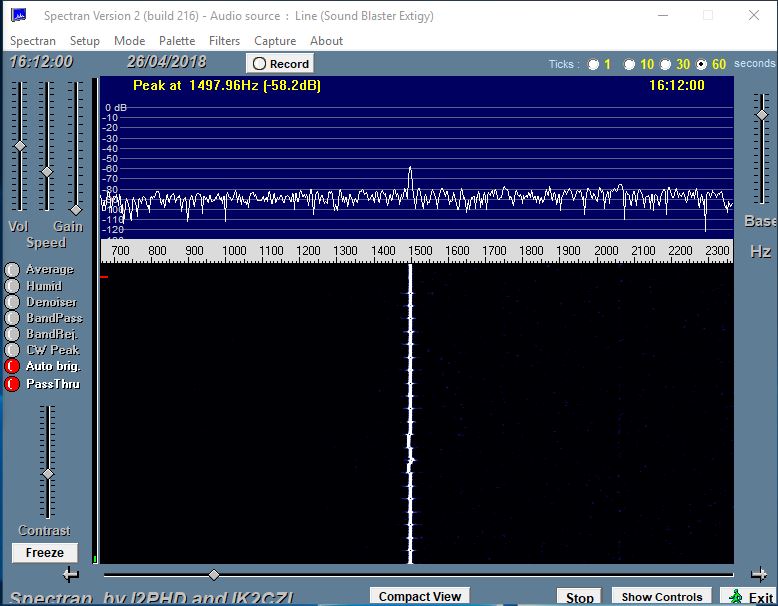Screen dimensions: 778x606
Task: Select the 10 seconds ticks radio button
Action: (629, 64)
